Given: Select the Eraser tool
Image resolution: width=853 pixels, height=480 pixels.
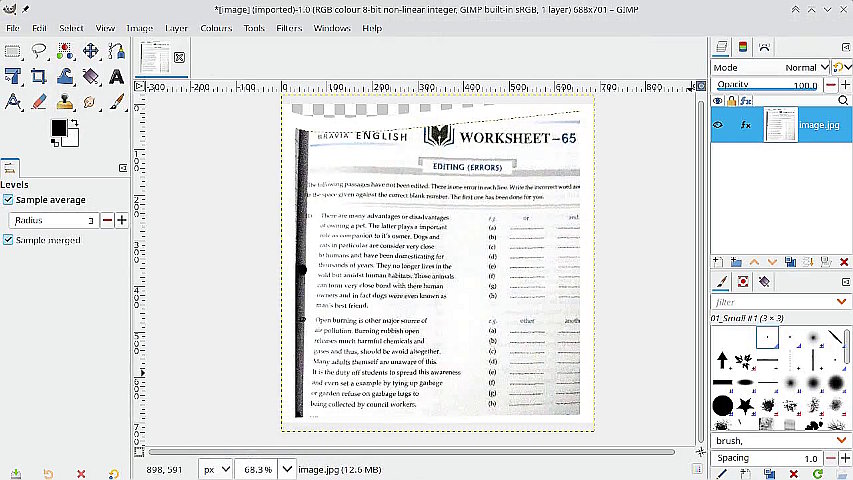Looking at the screenshot, I should 39,102.
